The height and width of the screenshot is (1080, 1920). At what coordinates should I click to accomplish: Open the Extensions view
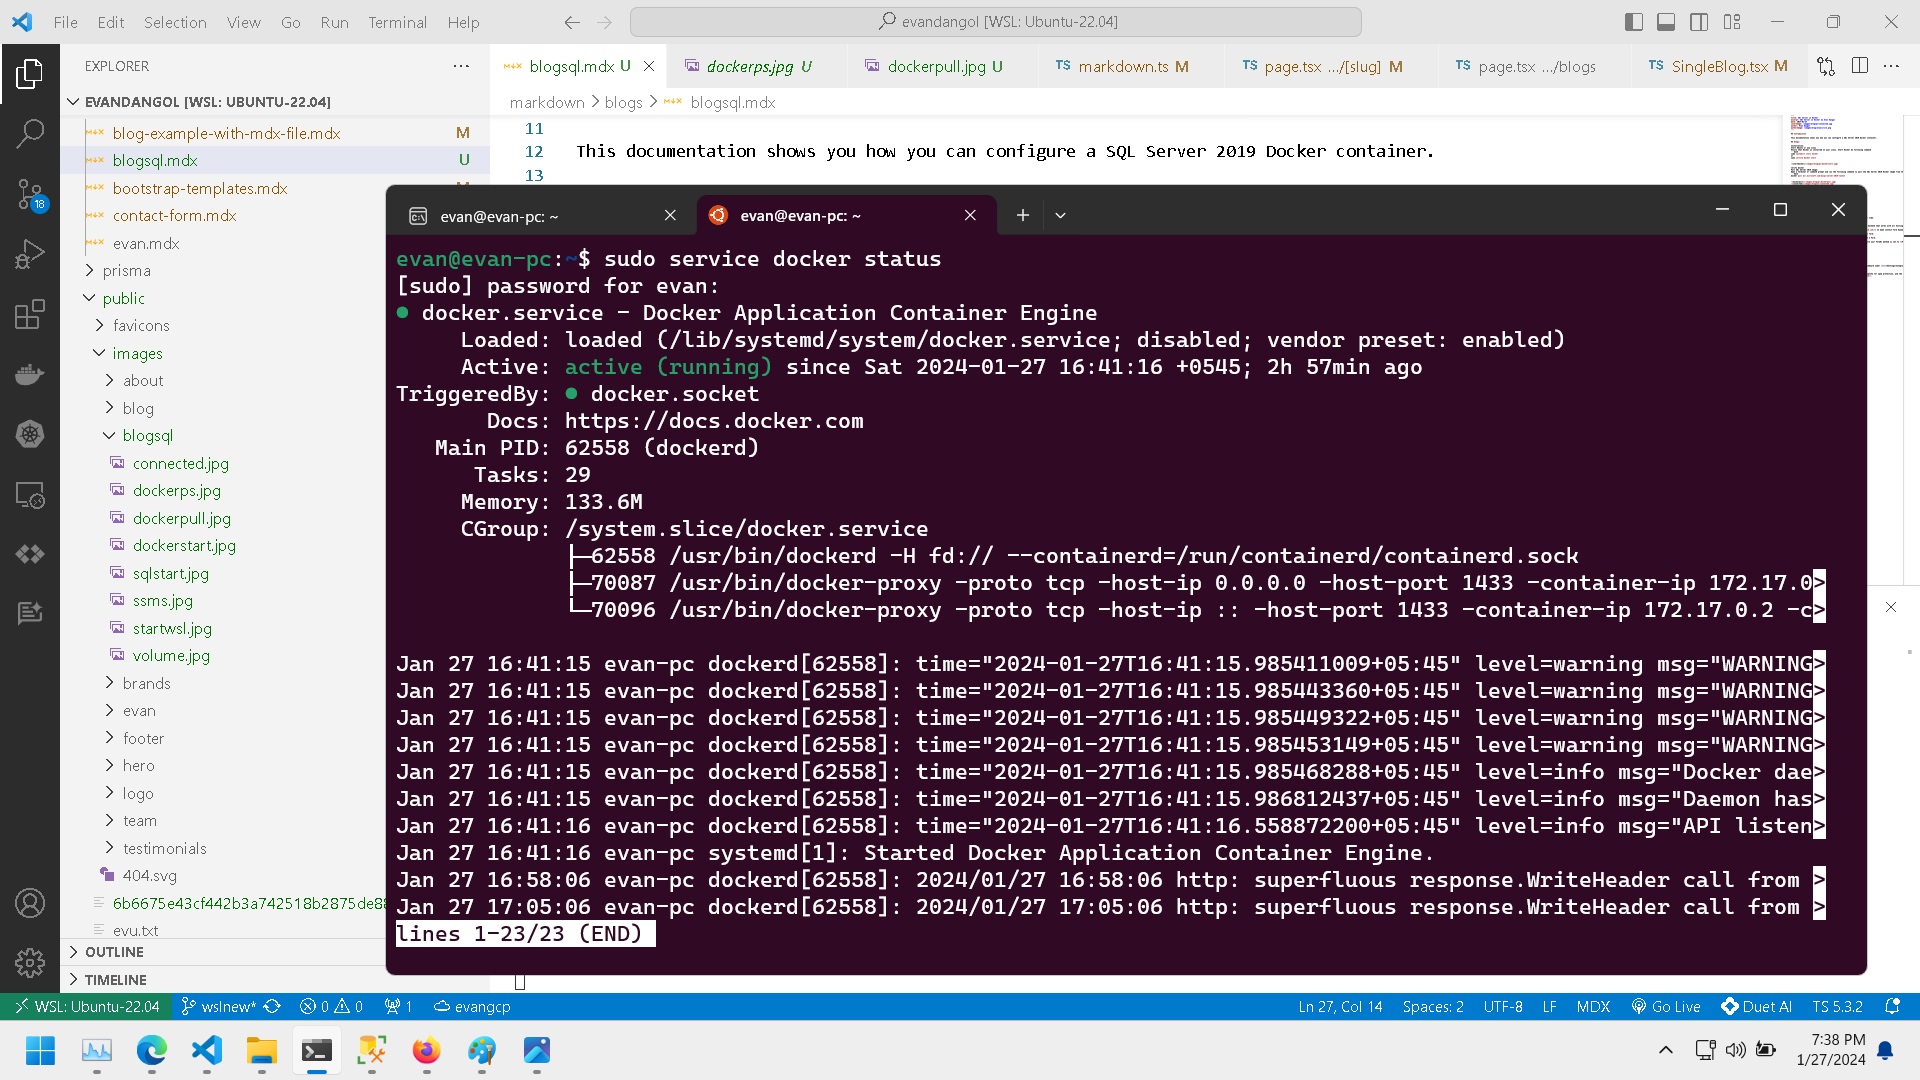pyautogui.click(x=30, y=314)
